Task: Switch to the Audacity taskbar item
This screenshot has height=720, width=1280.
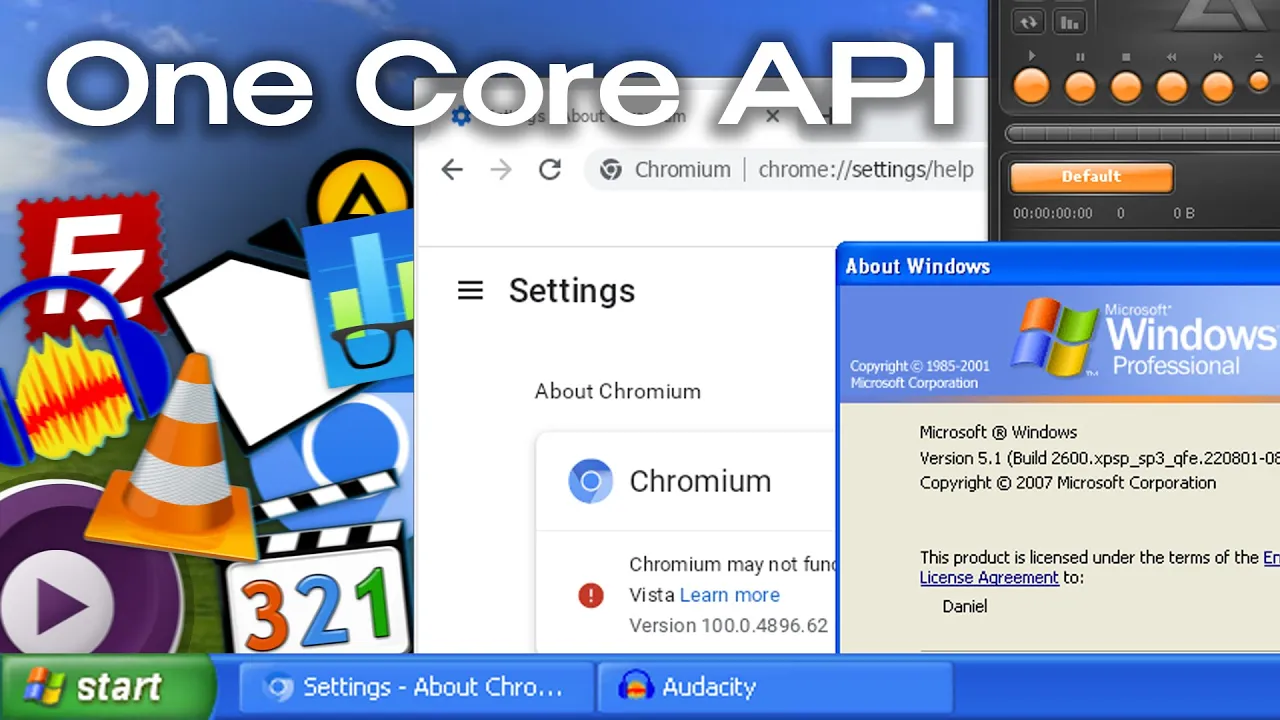Action: 775,688
